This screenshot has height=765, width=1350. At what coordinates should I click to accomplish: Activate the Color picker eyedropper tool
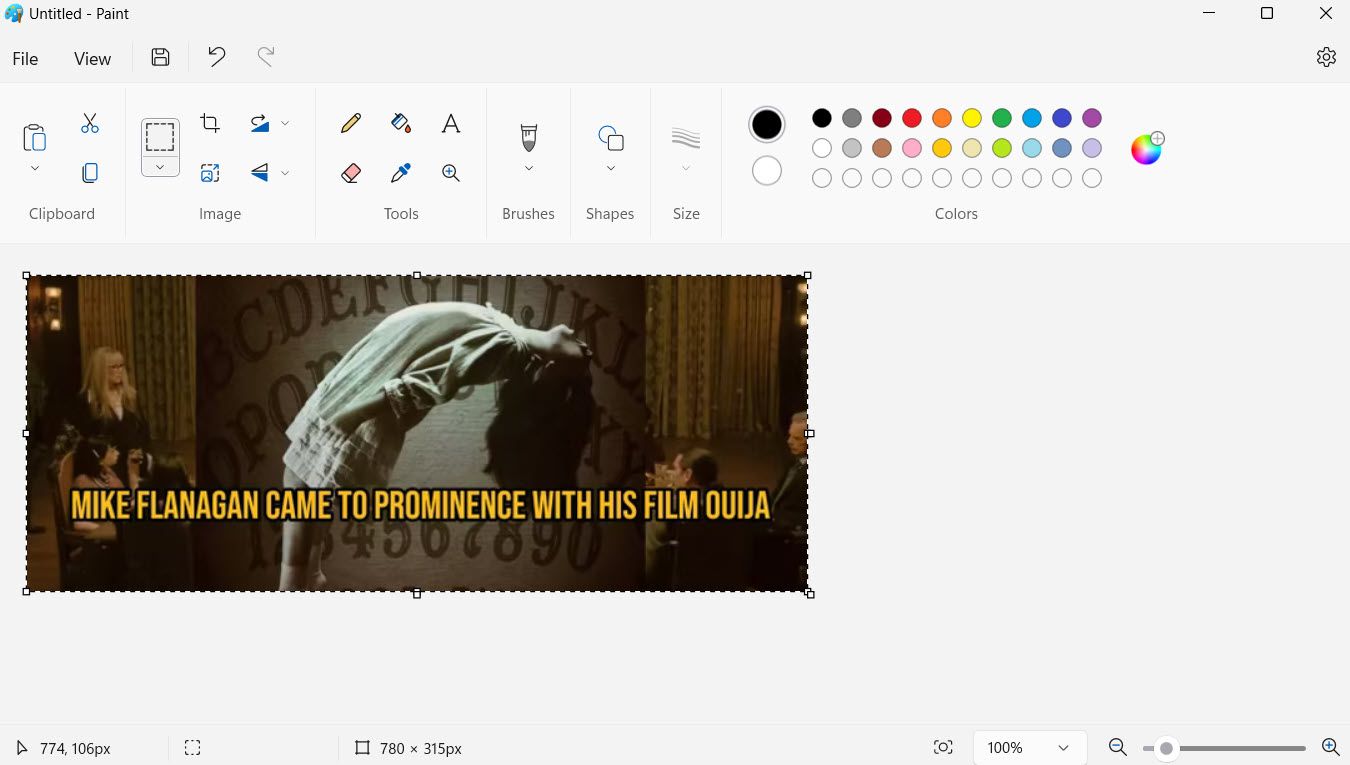pyautogui.click(x=401, y=173)
